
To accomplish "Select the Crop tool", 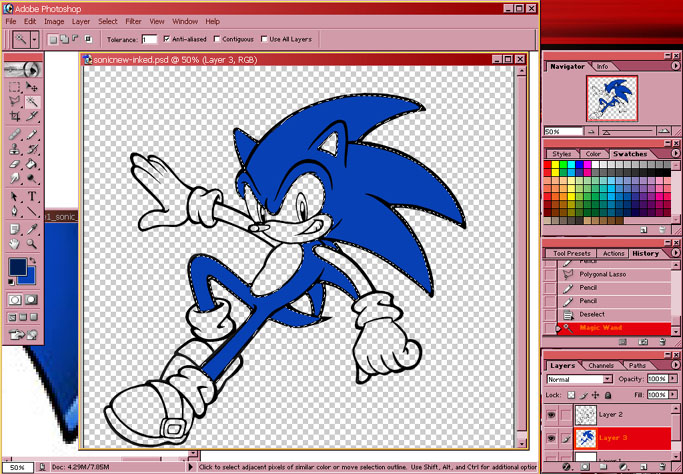I will (x=15, y=116).
